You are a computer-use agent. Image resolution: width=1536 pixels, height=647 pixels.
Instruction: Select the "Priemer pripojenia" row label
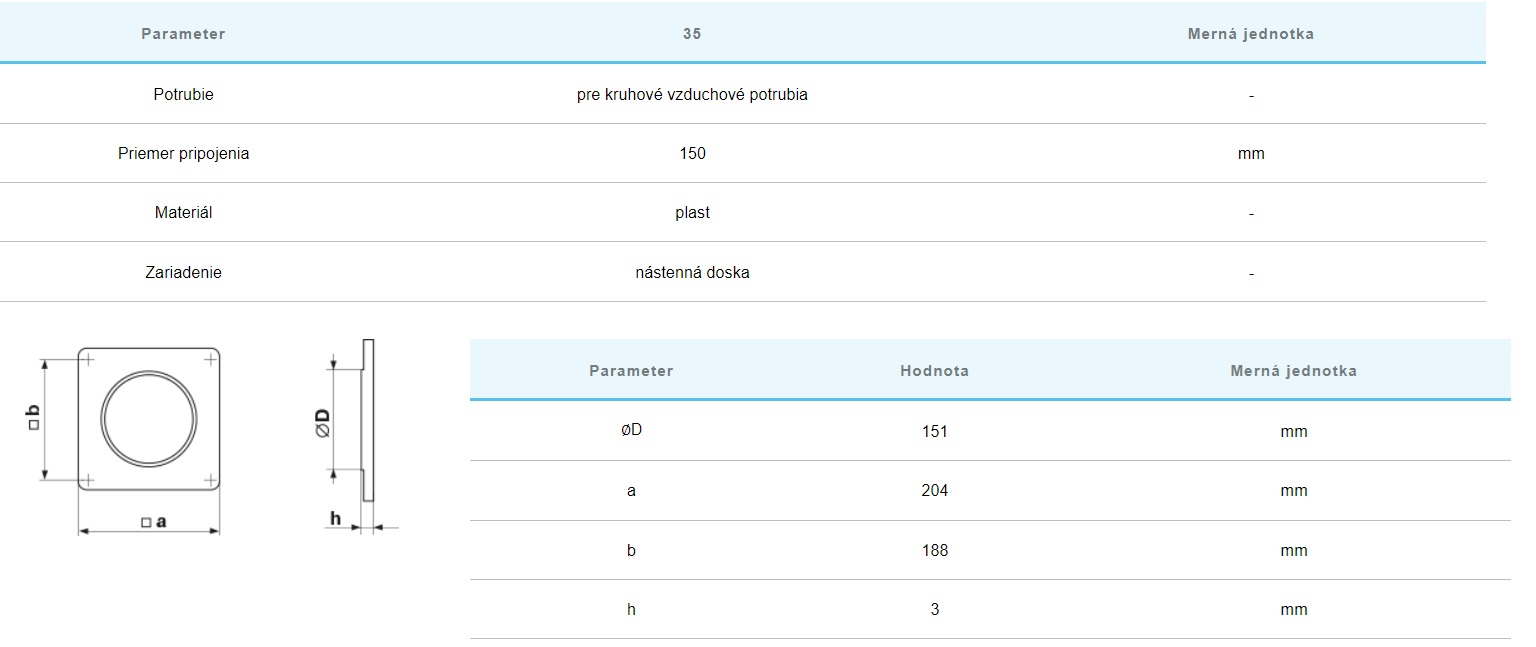click(183, 154)
